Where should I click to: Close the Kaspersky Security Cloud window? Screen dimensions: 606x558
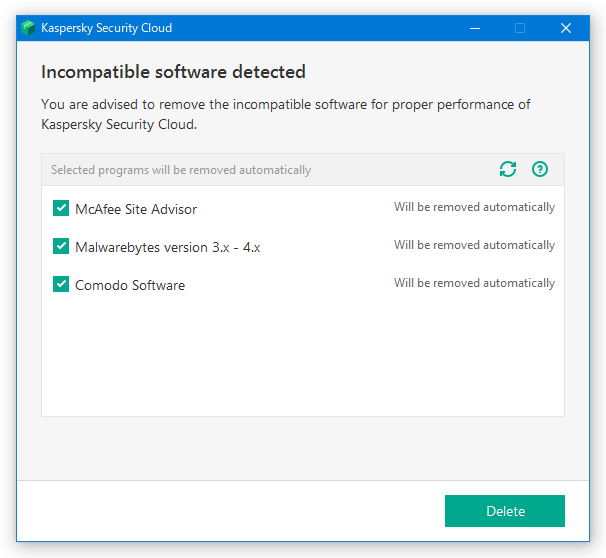point(566,28)
